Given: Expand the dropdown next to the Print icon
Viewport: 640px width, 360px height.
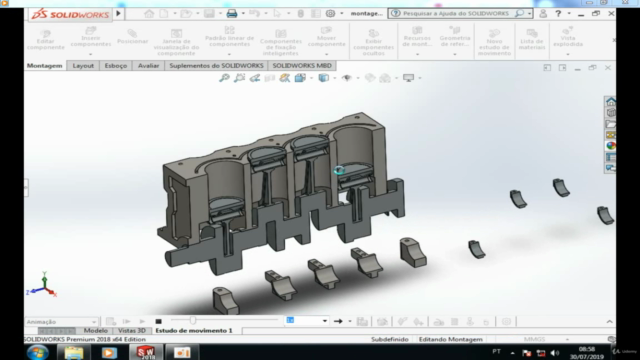Looking at the screenshot, I should pos(243,13).
